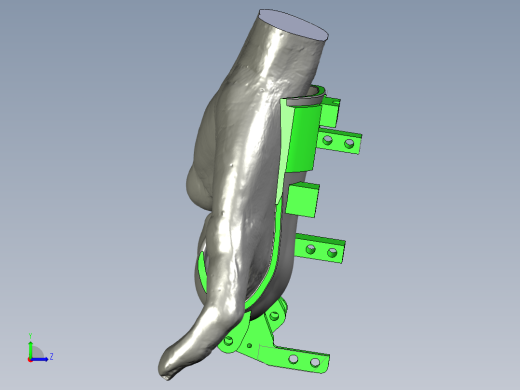Click the blue Z axis of the triad
This screenshot has width=520, height=390.
point(40,359)
